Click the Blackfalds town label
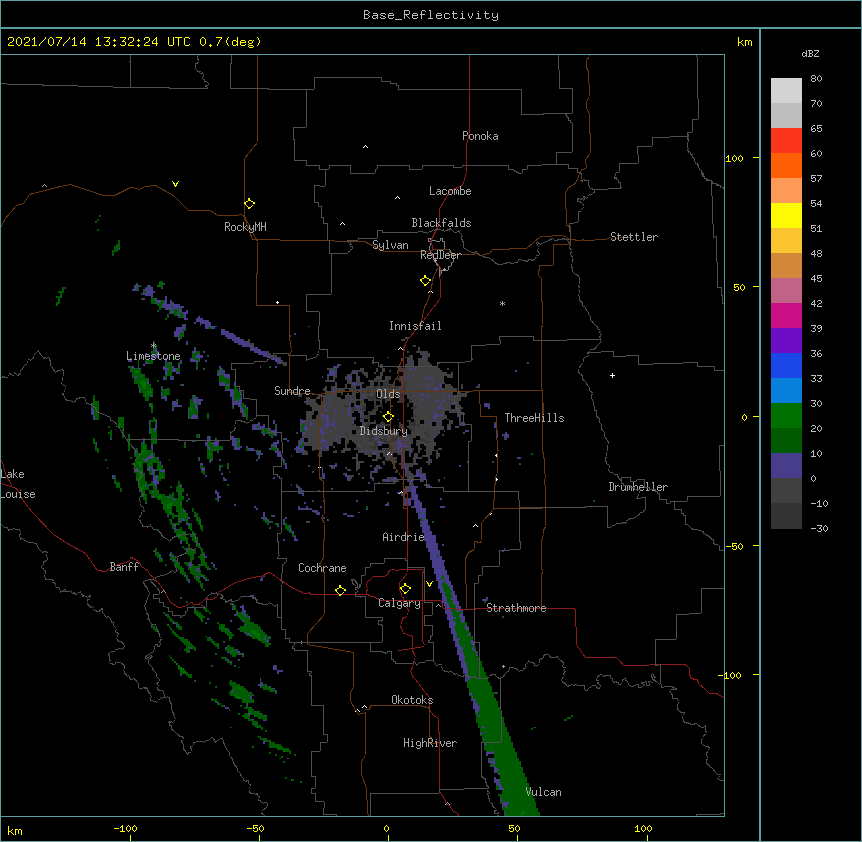The height and width of the screenshot is (842, 862). (441, 223)
